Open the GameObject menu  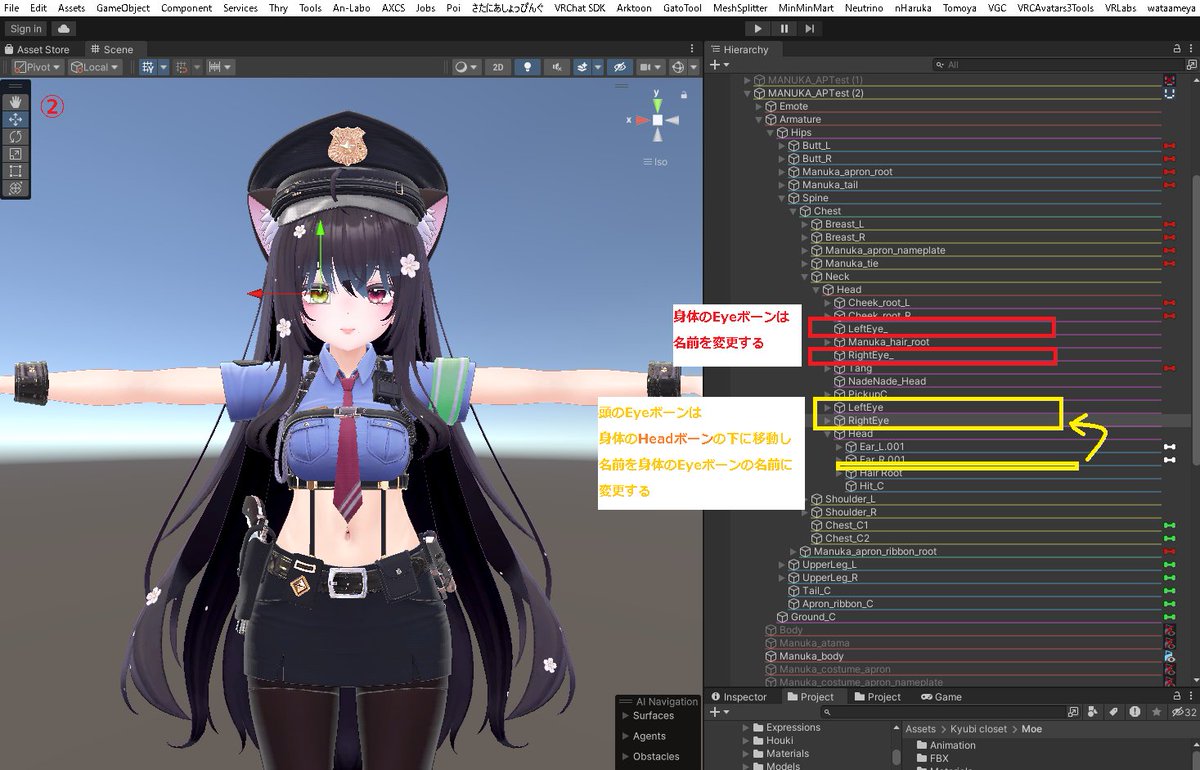(122, 8)
